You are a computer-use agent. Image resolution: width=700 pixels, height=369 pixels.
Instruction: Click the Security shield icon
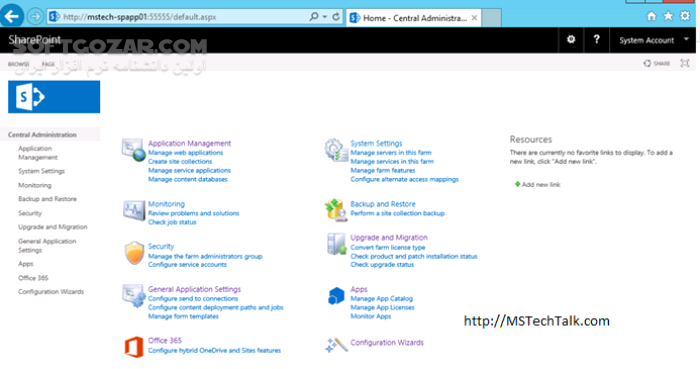point(134,253)
